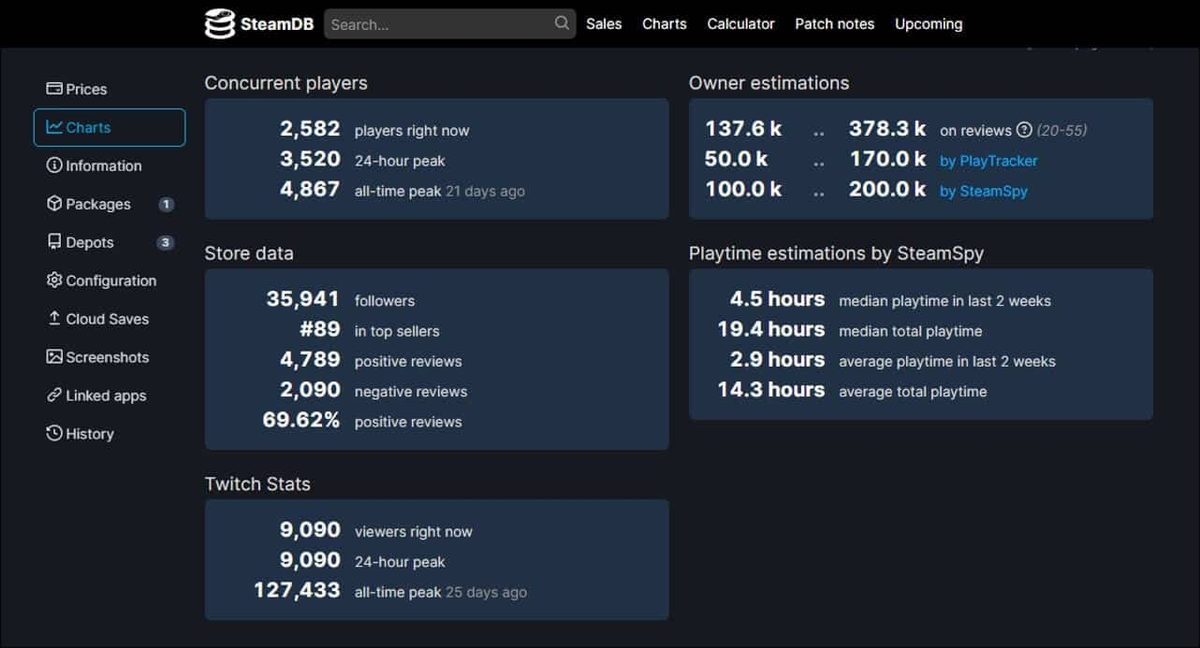Click the Concurrent players heading
Viewport: 1200px width, 648px height.
click(286, 84)
